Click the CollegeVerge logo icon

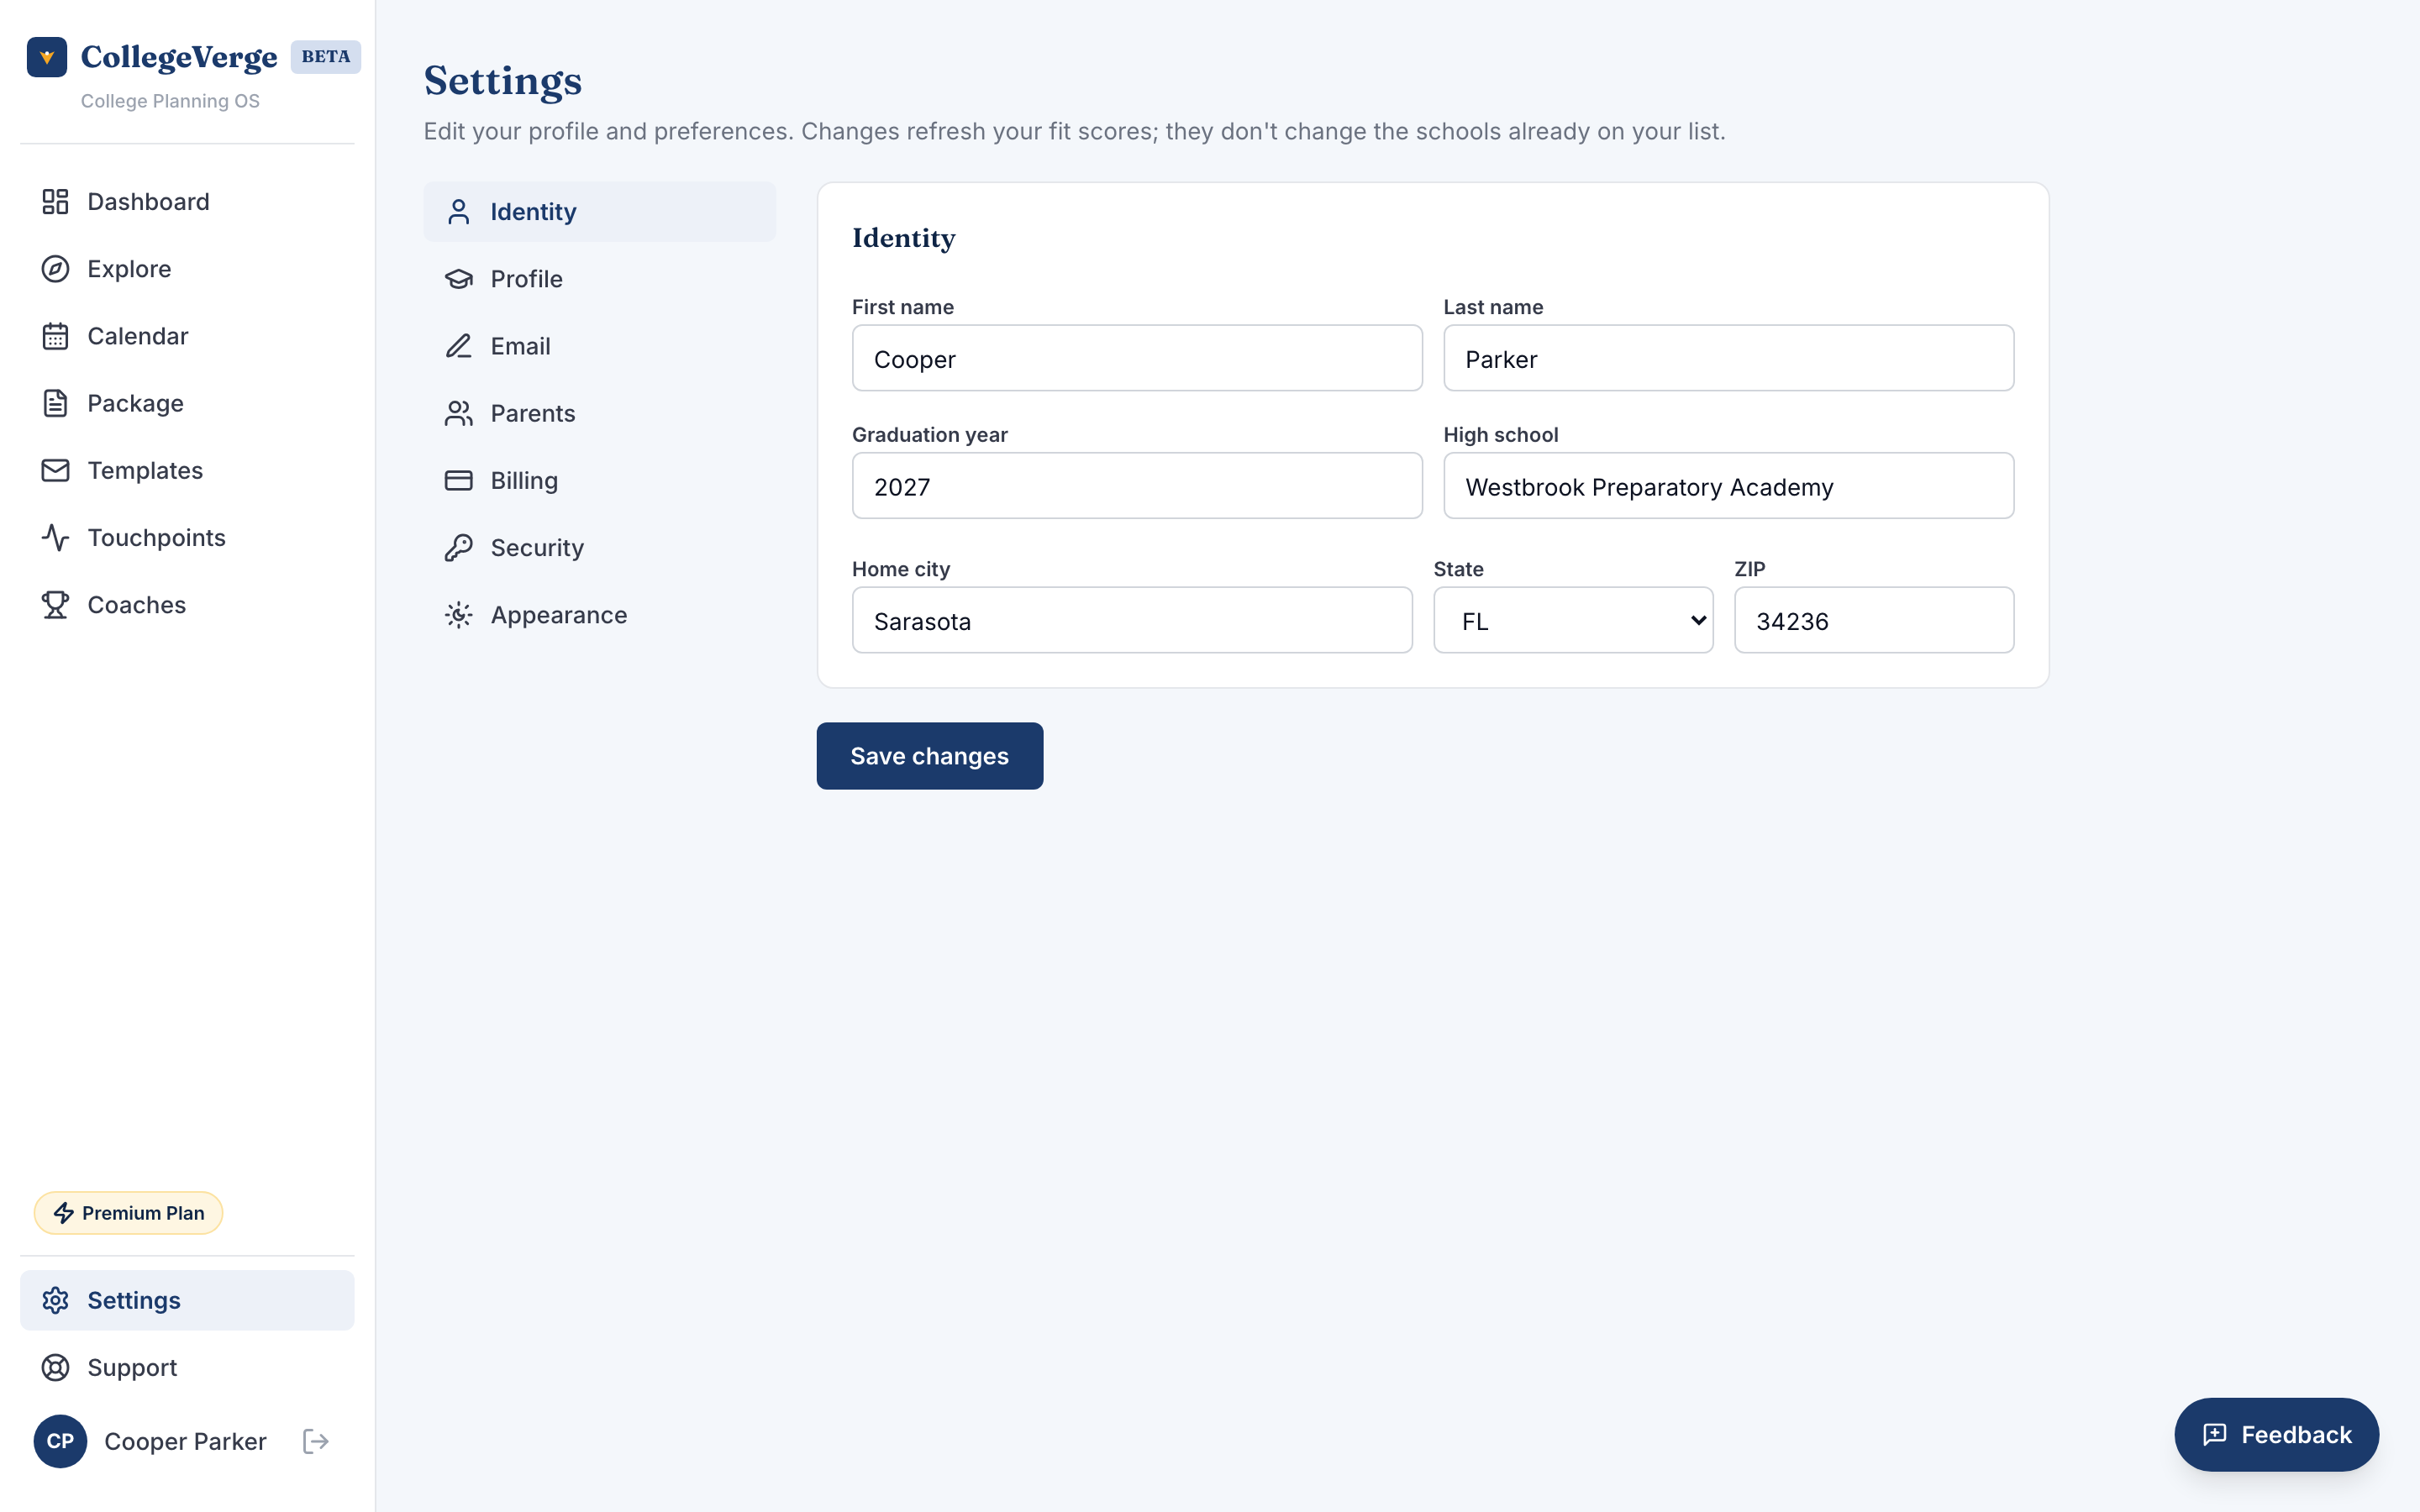tap(47, 57)
